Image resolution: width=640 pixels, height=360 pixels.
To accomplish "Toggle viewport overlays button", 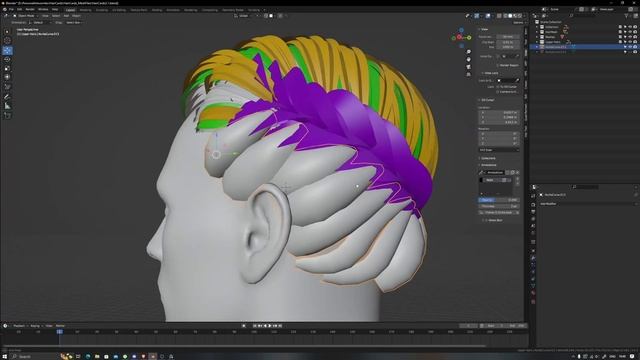I will coord(488,16).
